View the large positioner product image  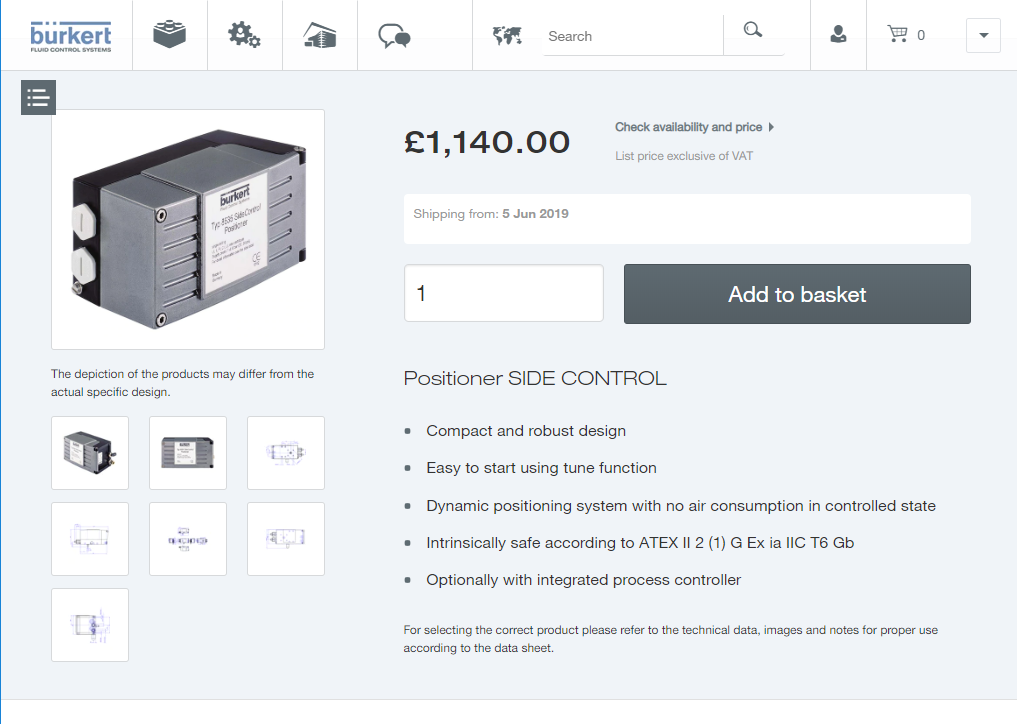[188, 230]
